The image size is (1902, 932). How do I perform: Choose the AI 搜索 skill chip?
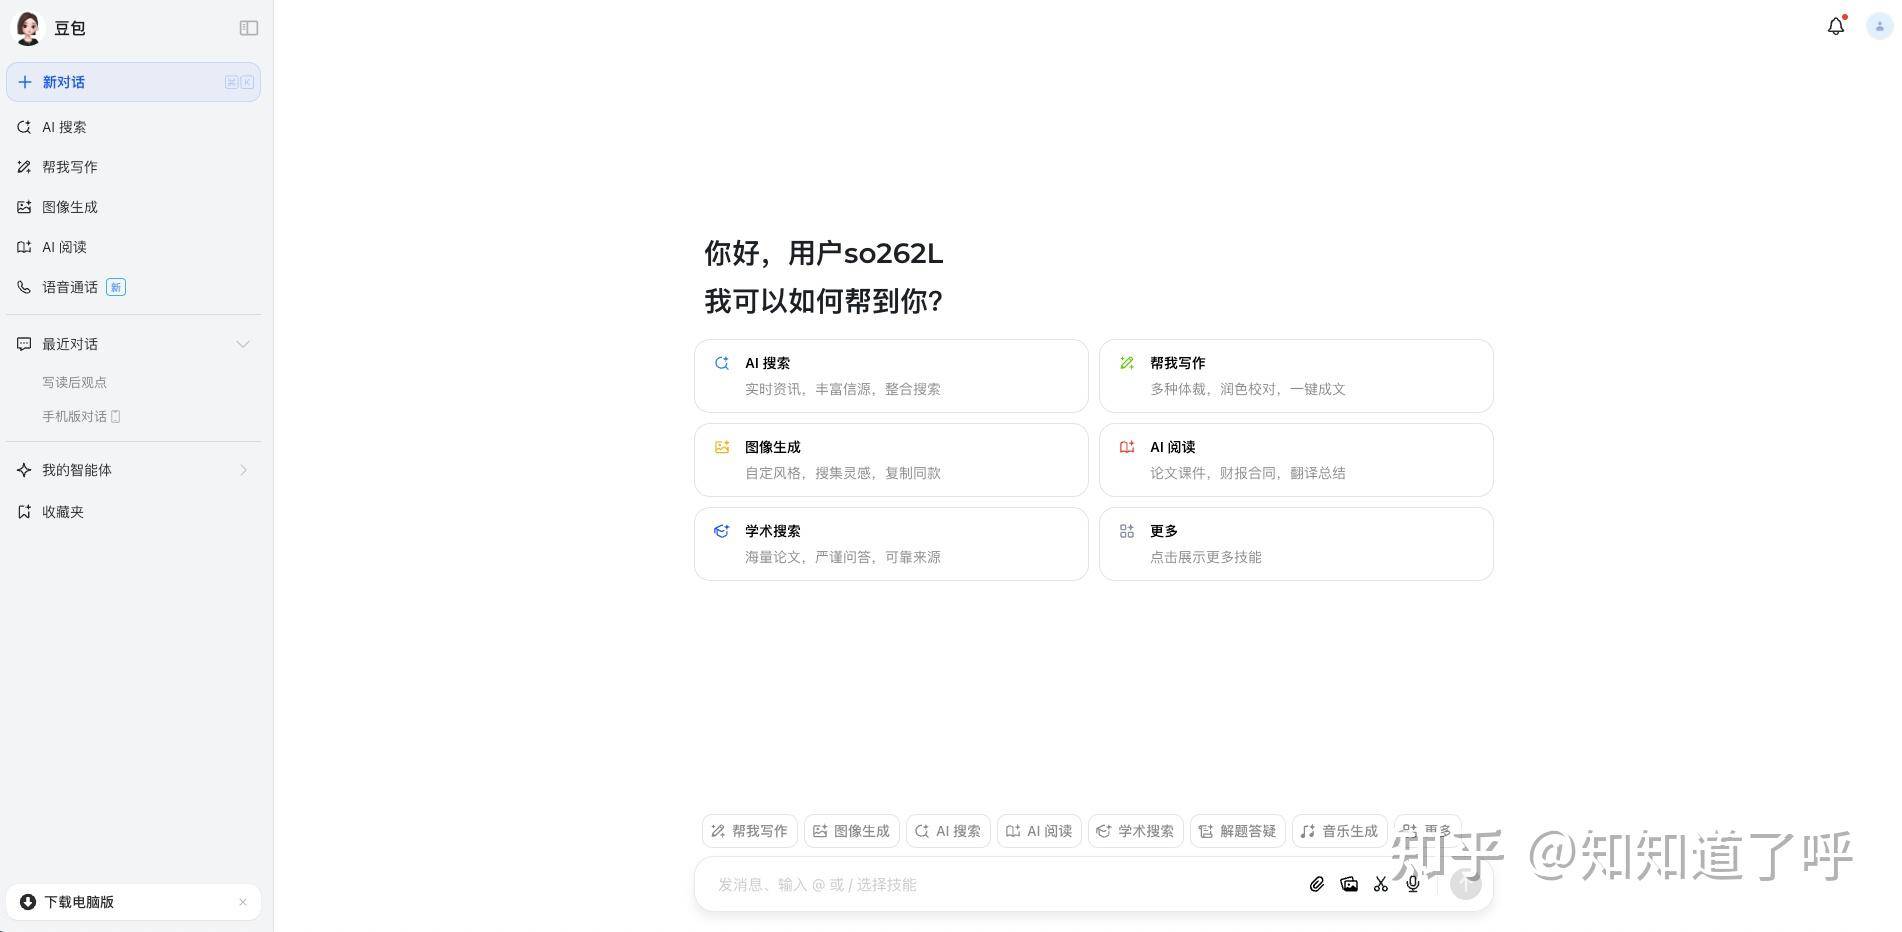click(948, 831)
